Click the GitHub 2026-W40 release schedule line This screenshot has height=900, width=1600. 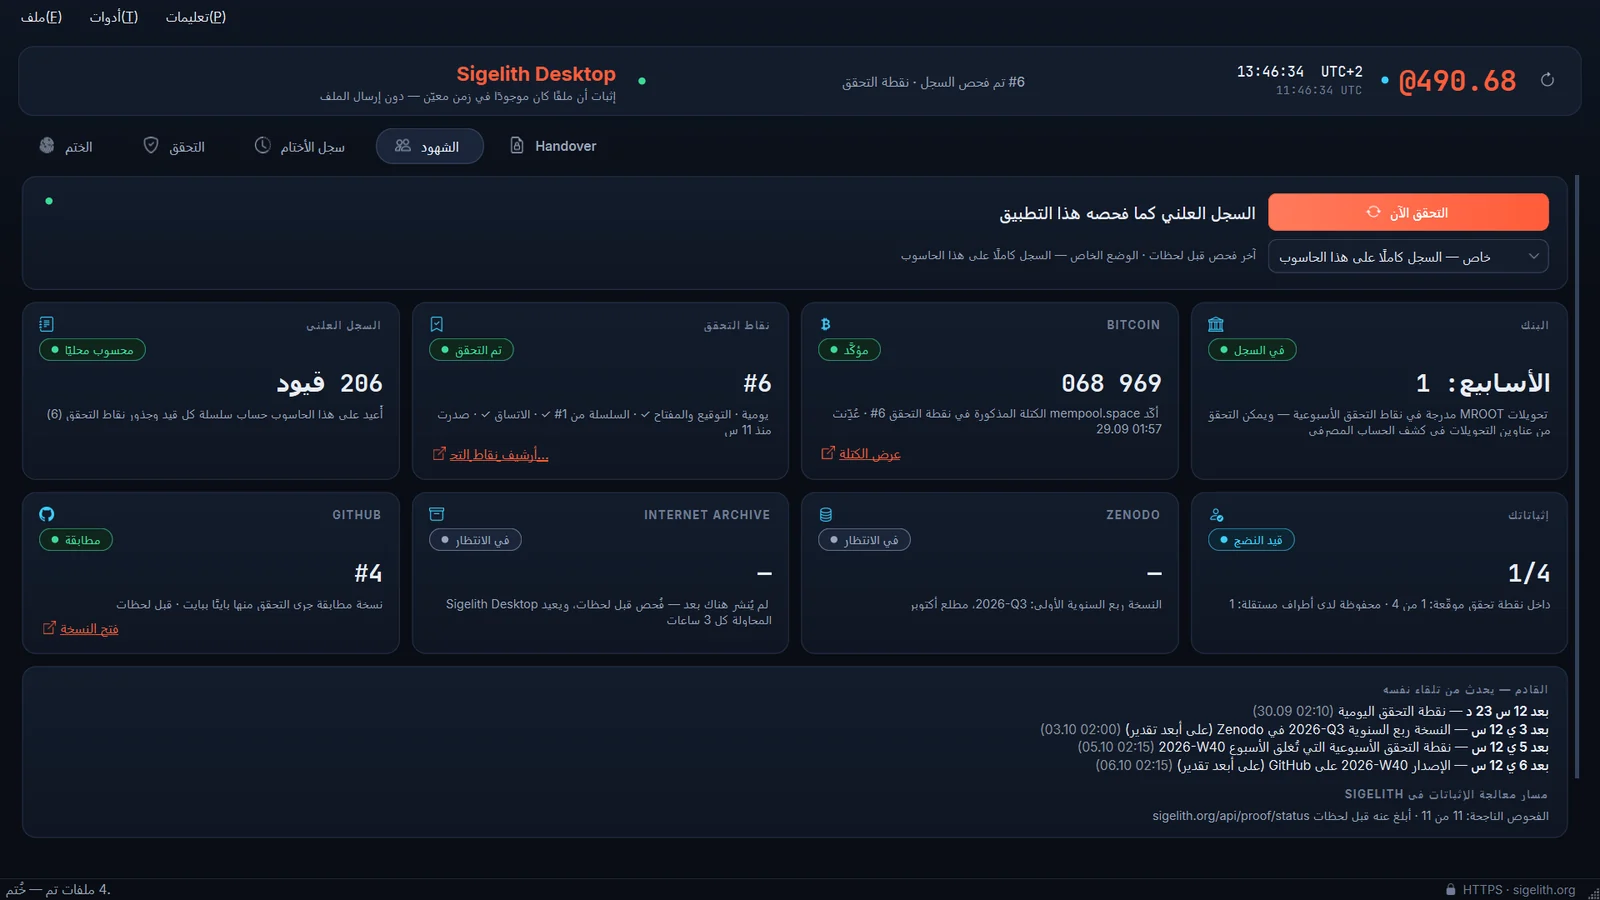[1322, 765]
